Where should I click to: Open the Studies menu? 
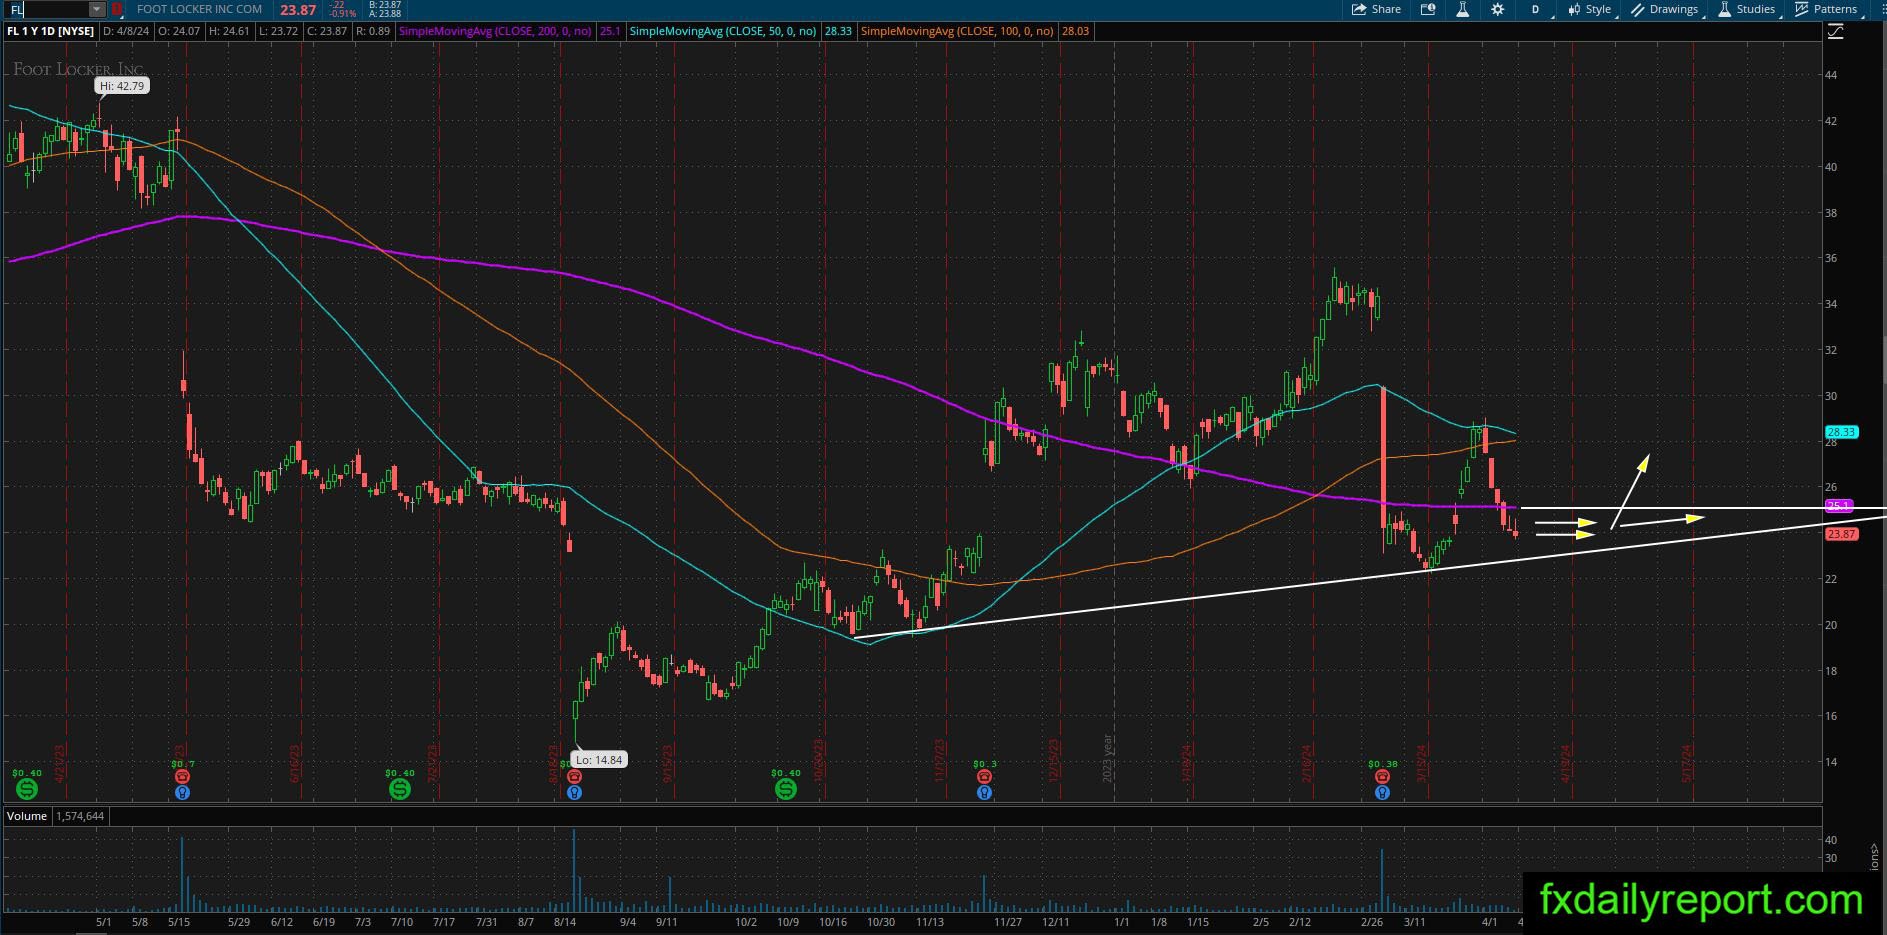click(1747, 9)
